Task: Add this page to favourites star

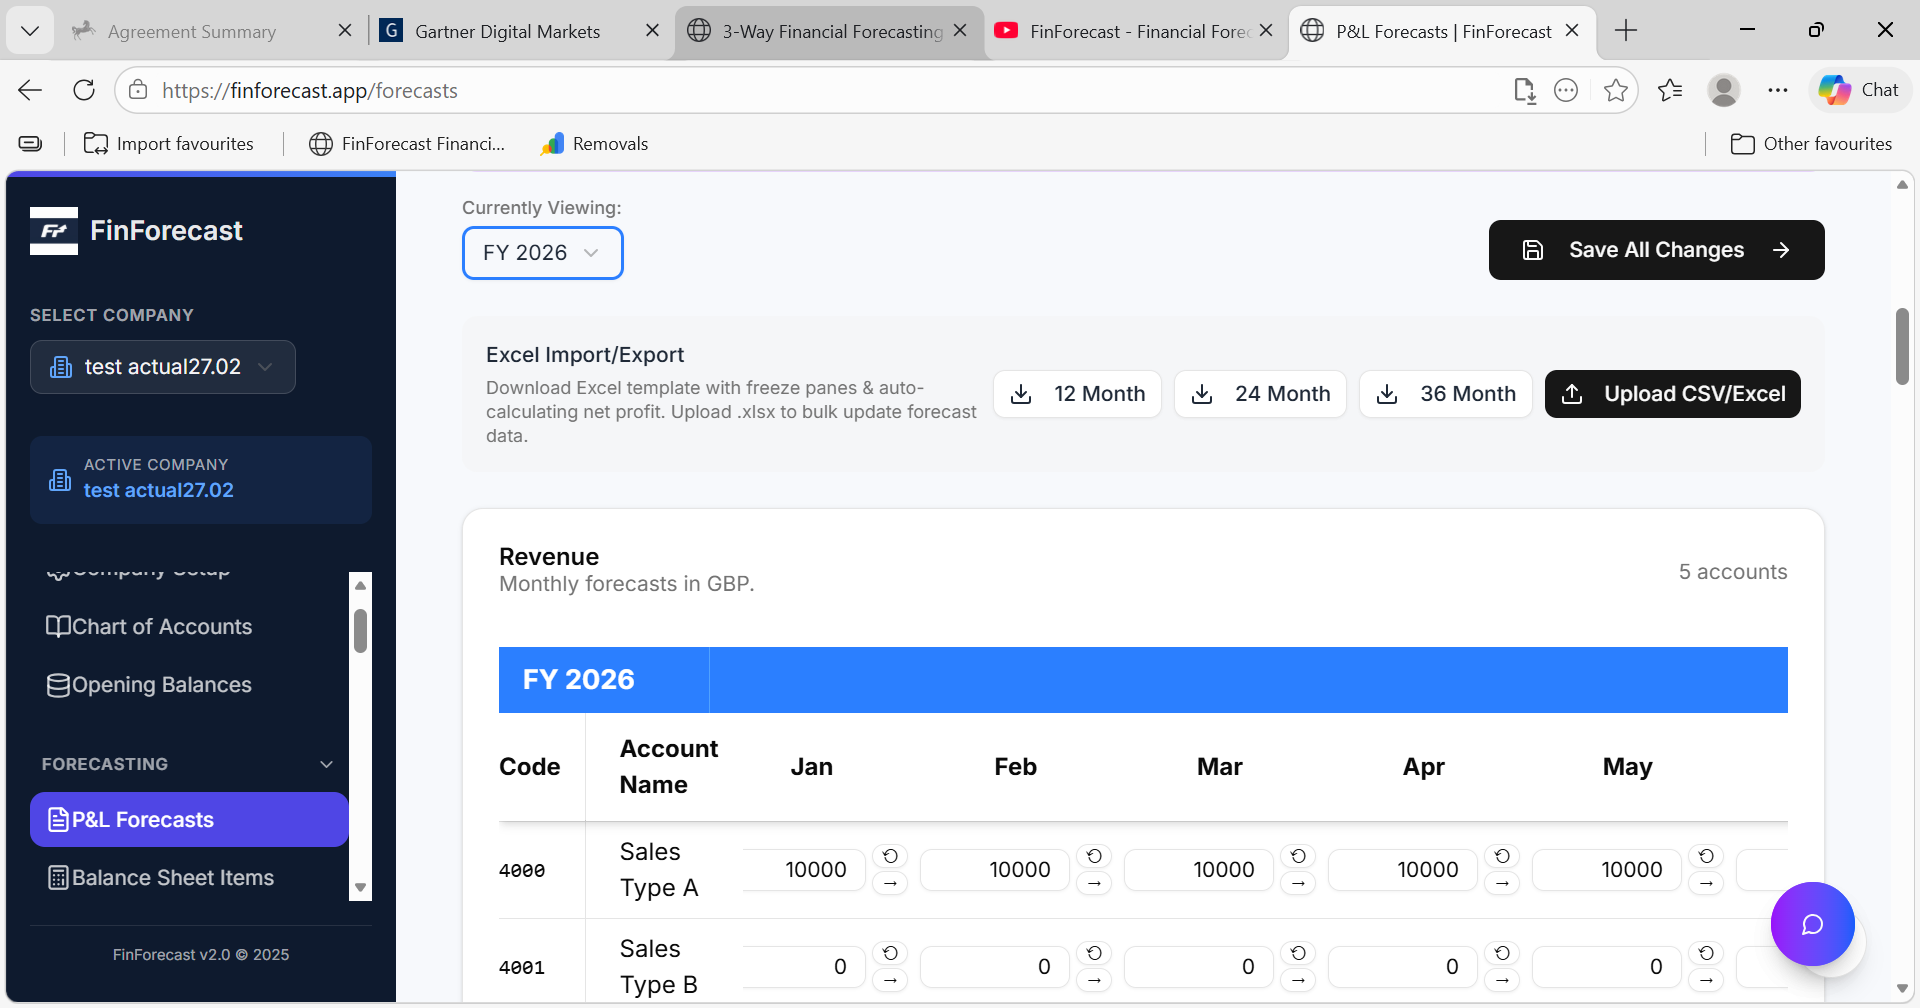Action: point(1615,91)
